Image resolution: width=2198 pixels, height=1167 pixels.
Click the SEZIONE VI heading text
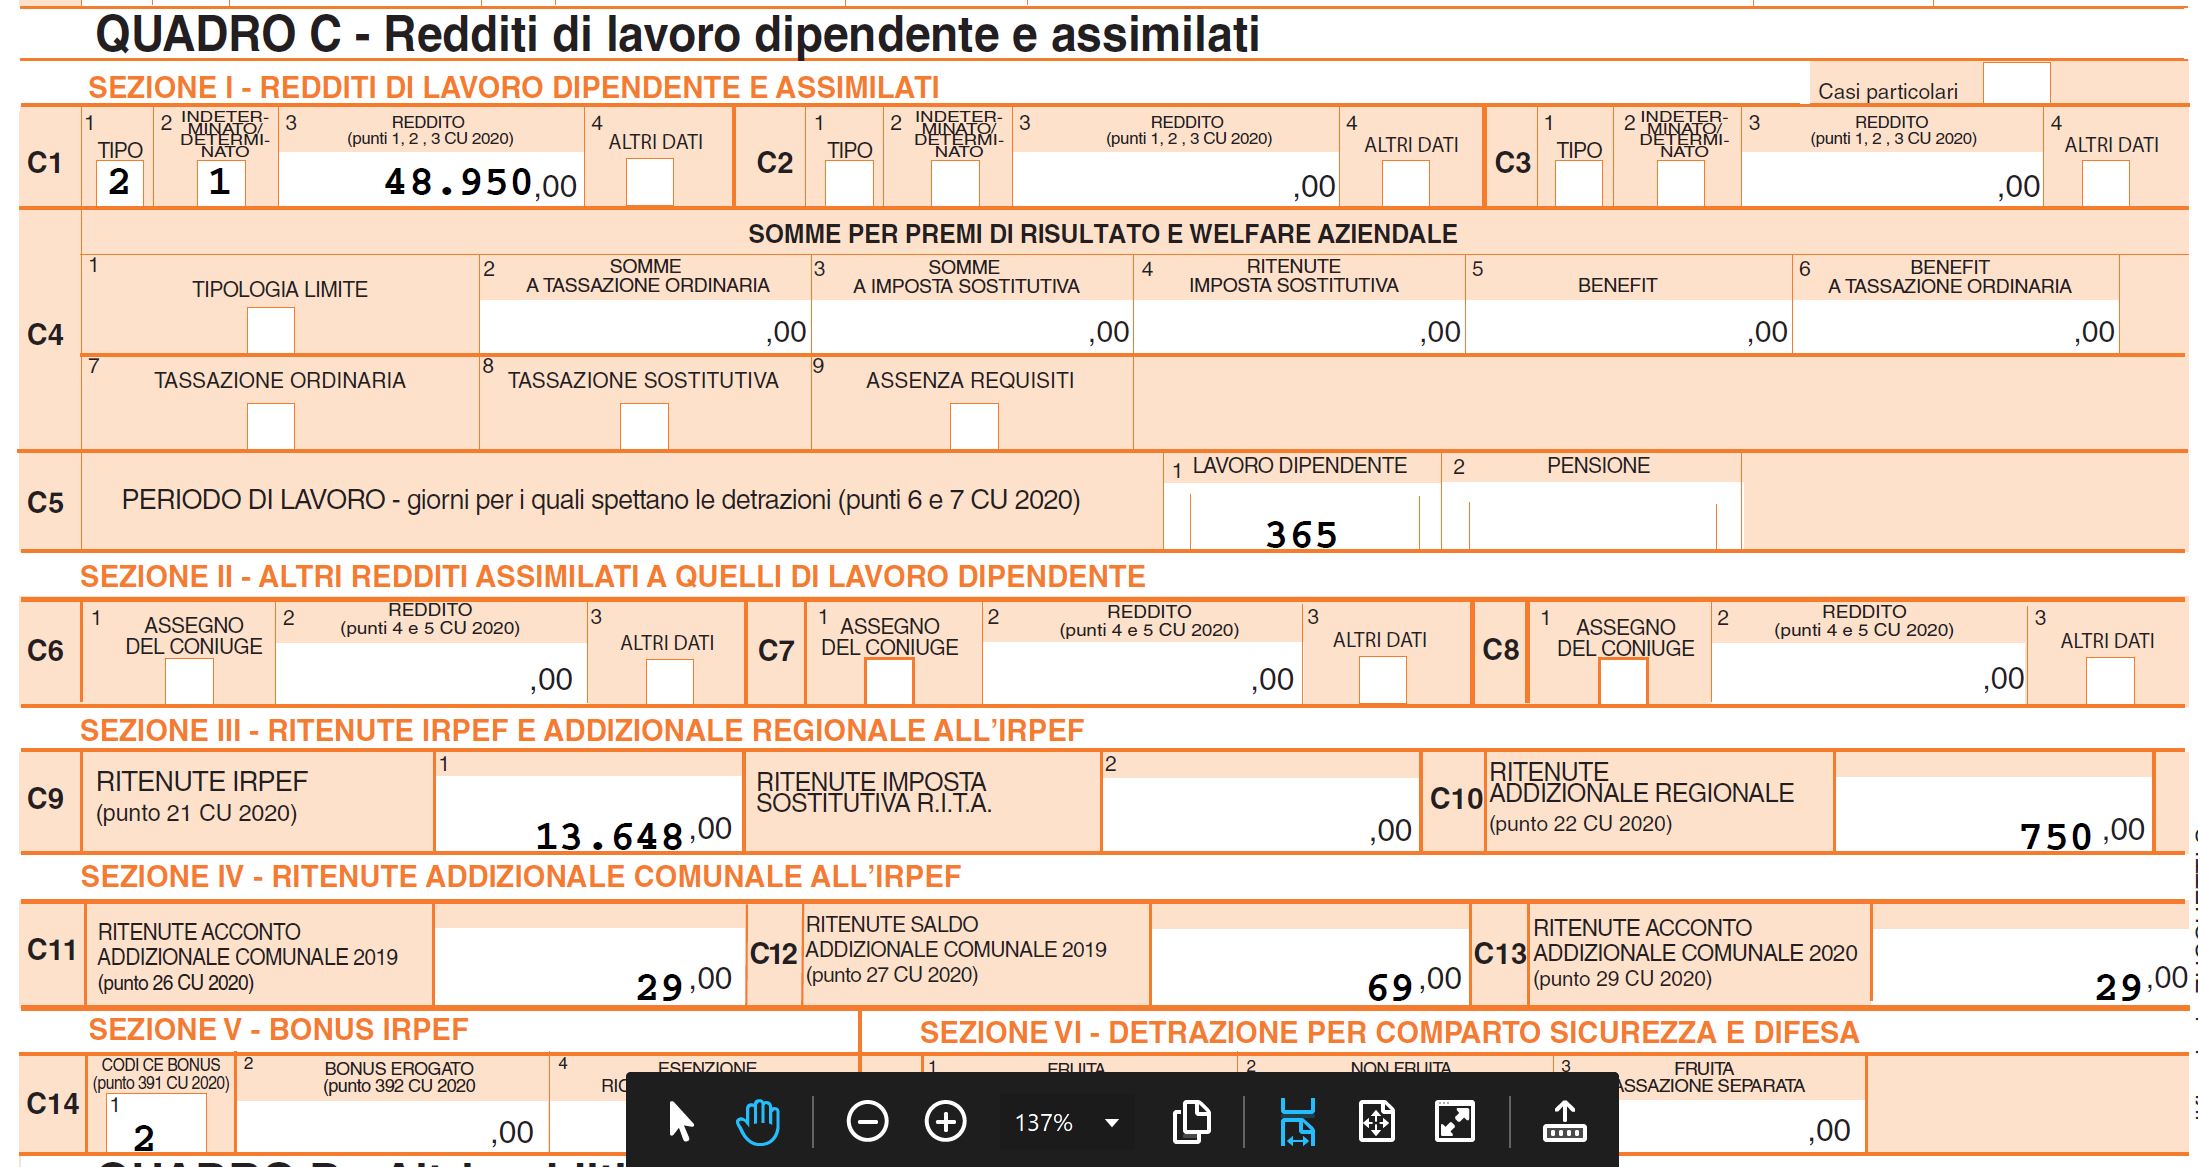[1389, 1032]
